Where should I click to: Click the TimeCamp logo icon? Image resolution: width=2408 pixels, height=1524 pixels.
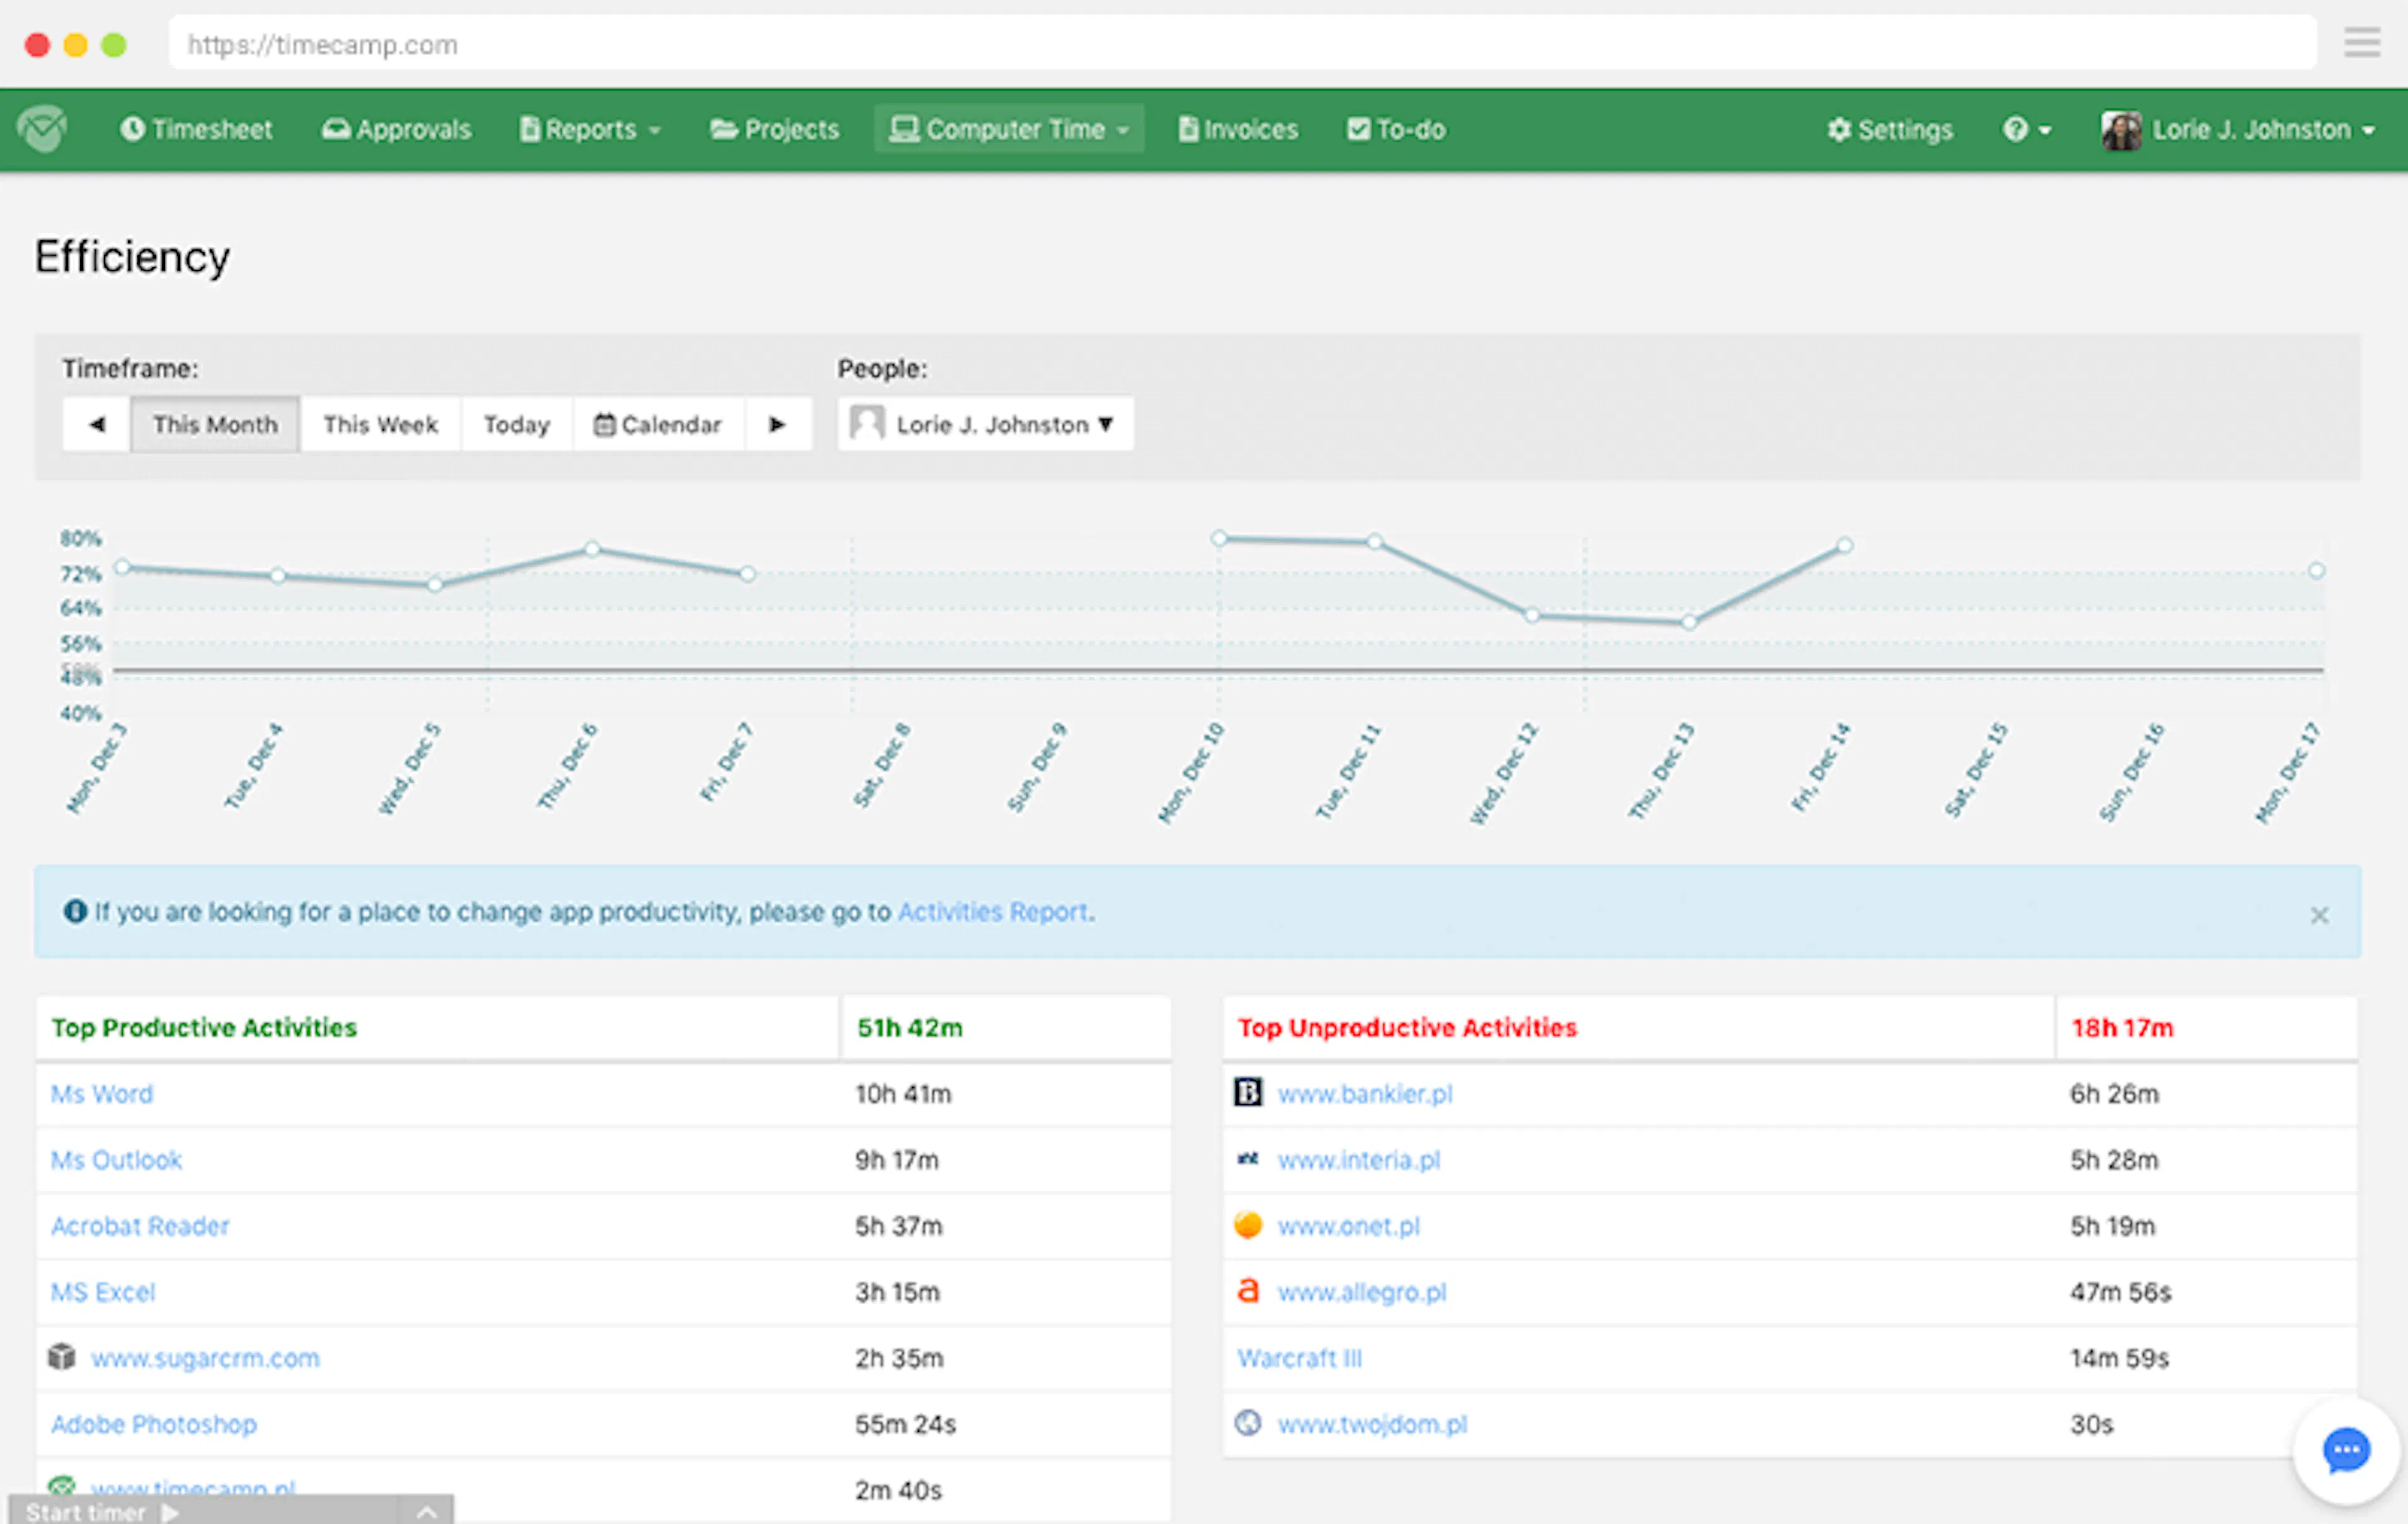[42, 129]
